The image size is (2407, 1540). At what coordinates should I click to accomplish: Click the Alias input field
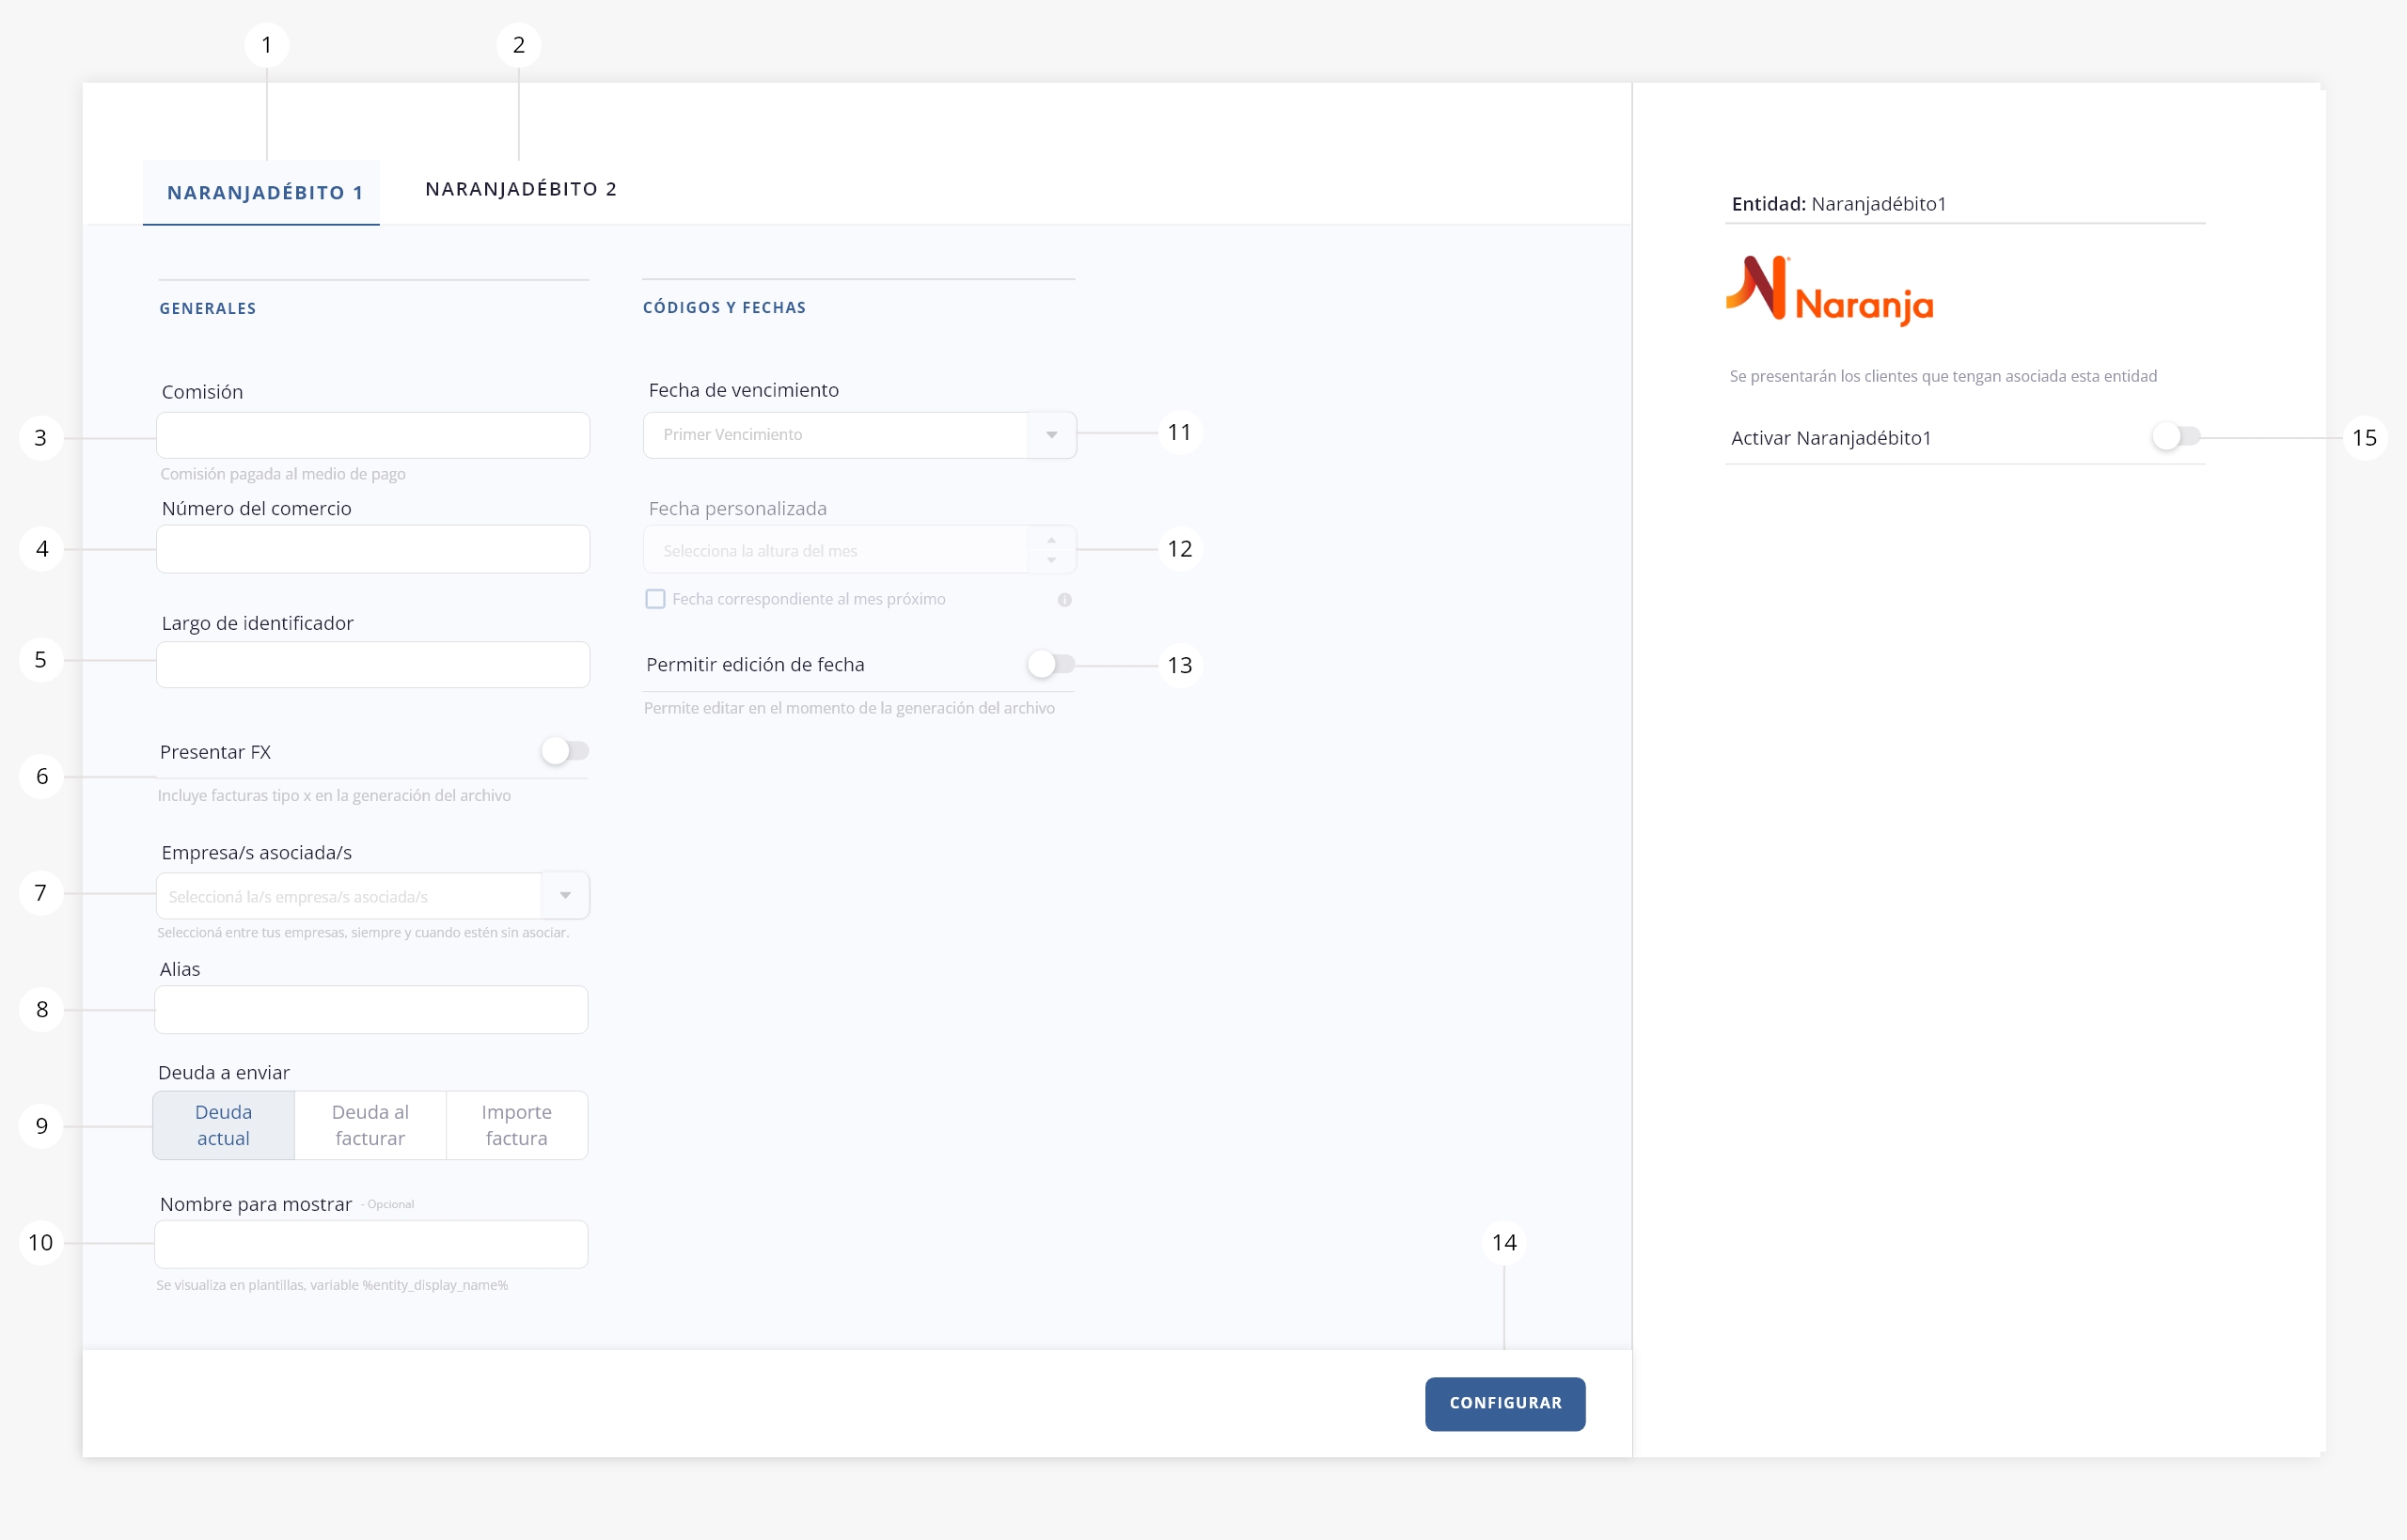pyautogui.click(x=371, y=1010)
